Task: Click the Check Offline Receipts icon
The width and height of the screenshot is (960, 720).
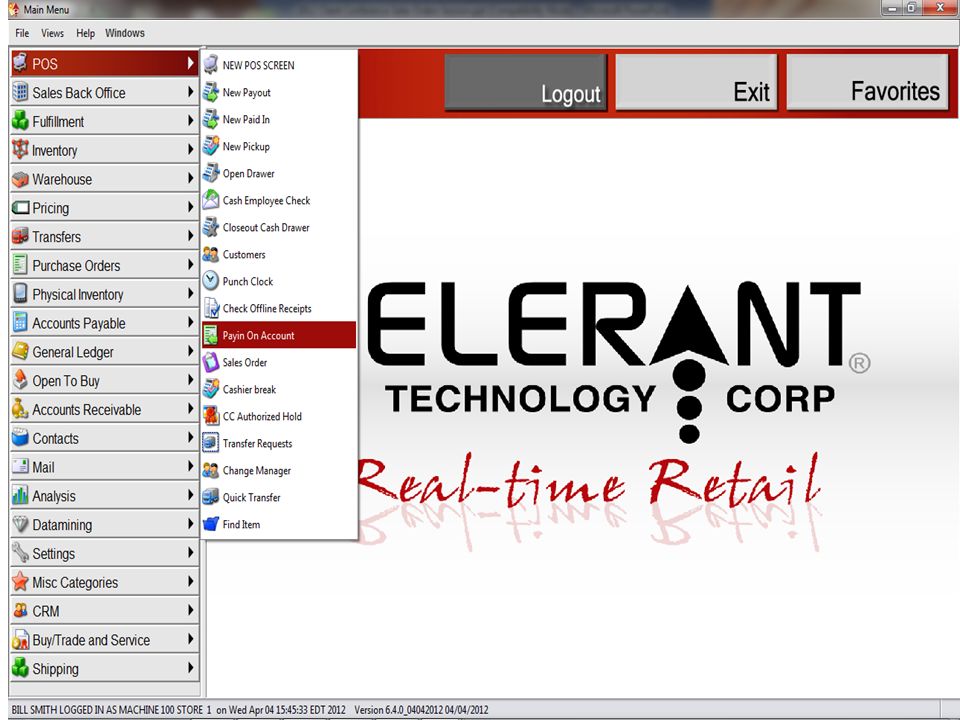Action: (x=211, y=308)
